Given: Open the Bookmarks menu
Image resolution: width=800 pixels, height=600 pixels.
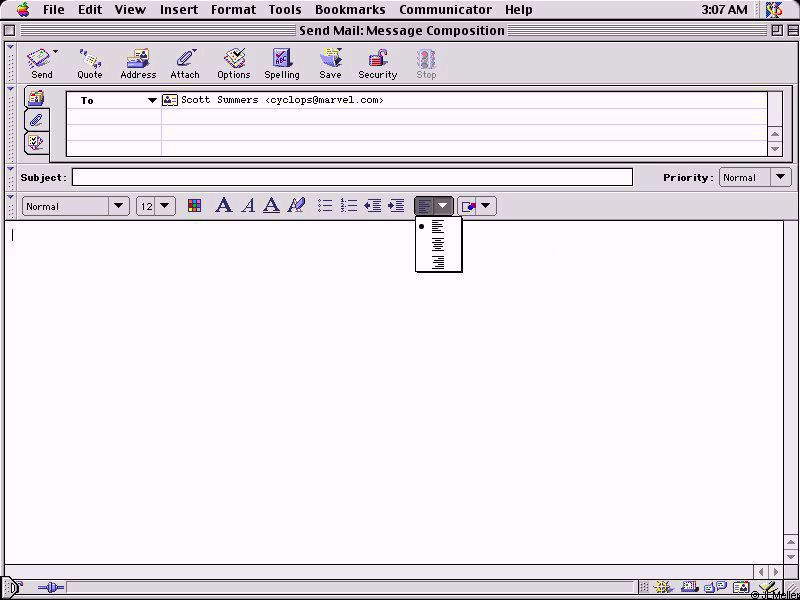Looking at the screenshot, I should (x=350, y=10).
